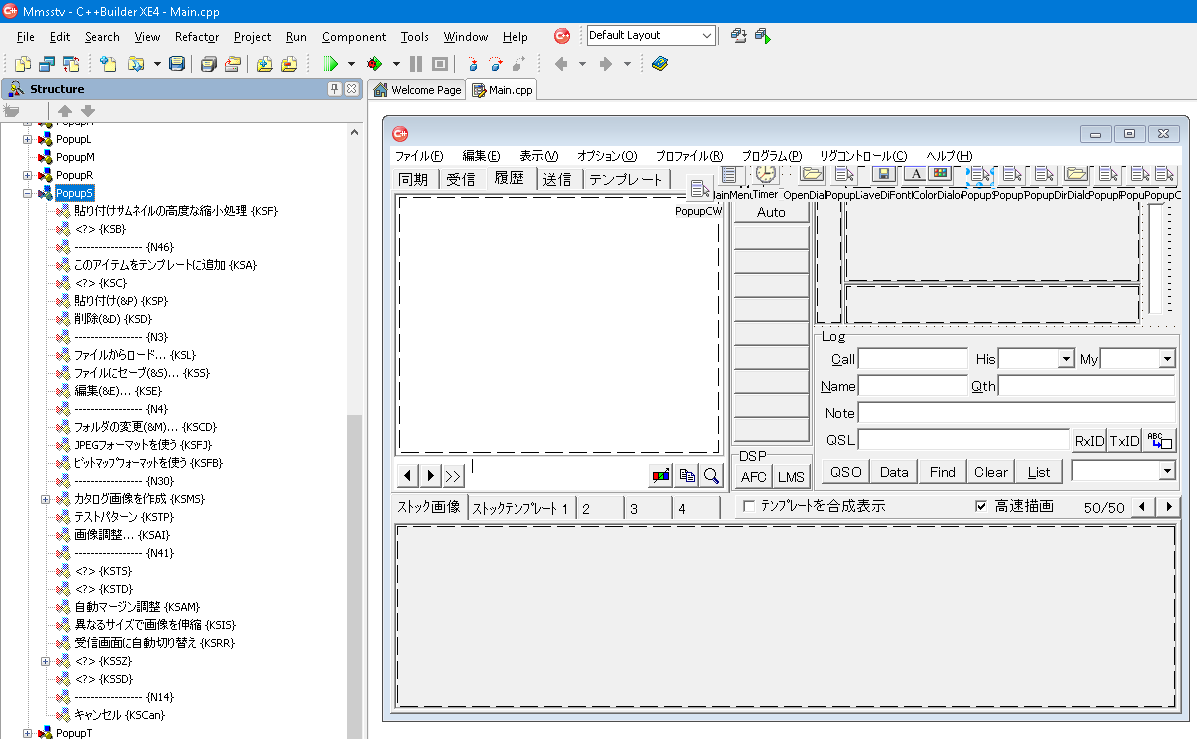Open the Default Layout dropdown
1197x739 pixels.
point(707,36)
